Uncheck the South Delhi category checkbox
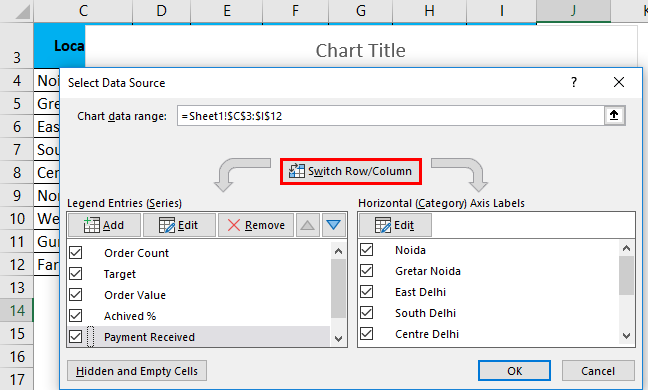 tap(367, 313)
